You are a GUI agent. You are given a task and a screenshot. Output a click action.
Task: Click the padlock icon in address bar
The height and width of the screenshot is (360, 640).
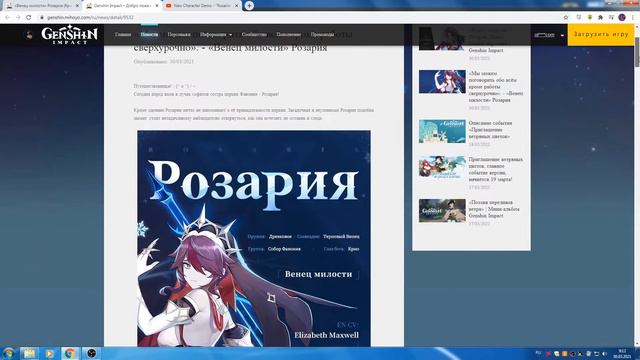click(42, 17)
